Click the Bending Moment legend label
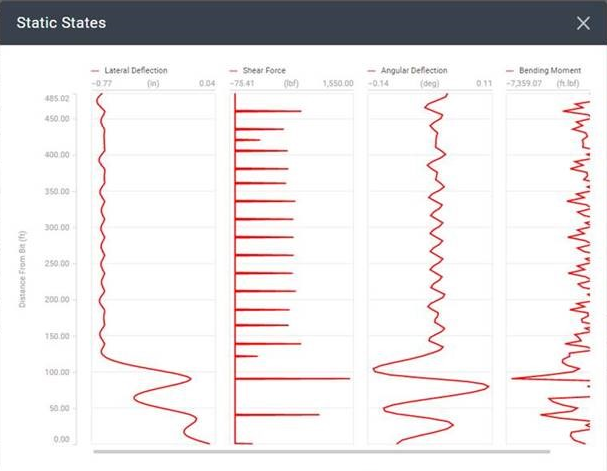The height and width of the screenshot is (471, 607). pos(550,71)
